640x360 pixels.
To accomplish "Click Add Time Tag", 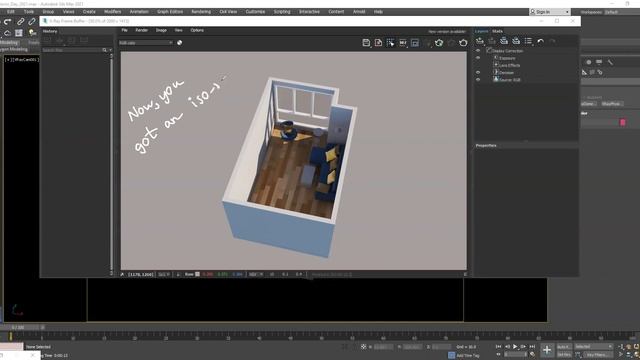I will point(468,356).
